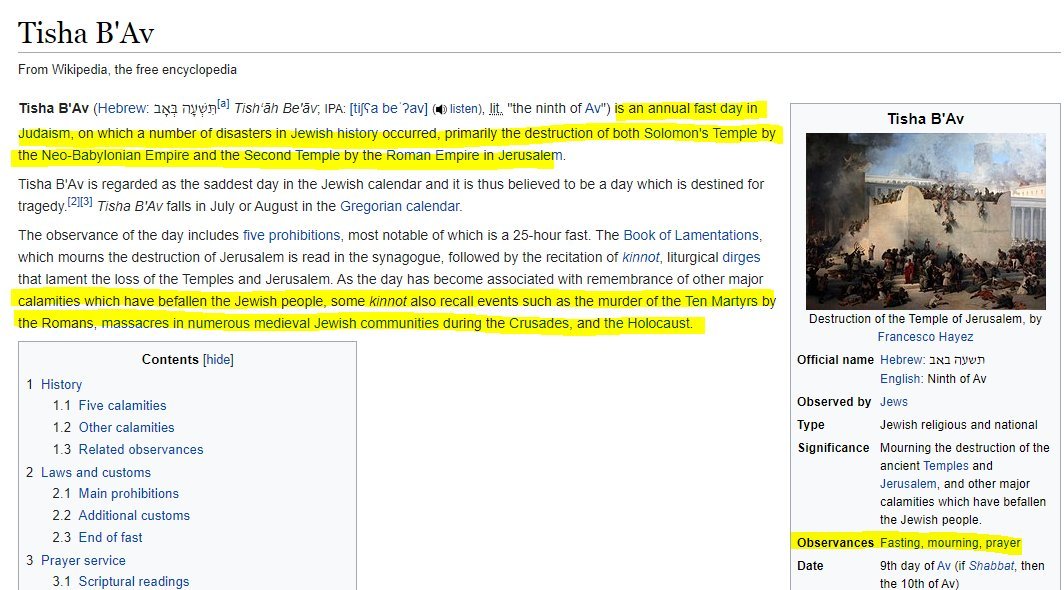The height and width of the screenshot is (590, 1064).
Task: Click the 'Official name' infobox label
Action: click(x=835, y=360)
